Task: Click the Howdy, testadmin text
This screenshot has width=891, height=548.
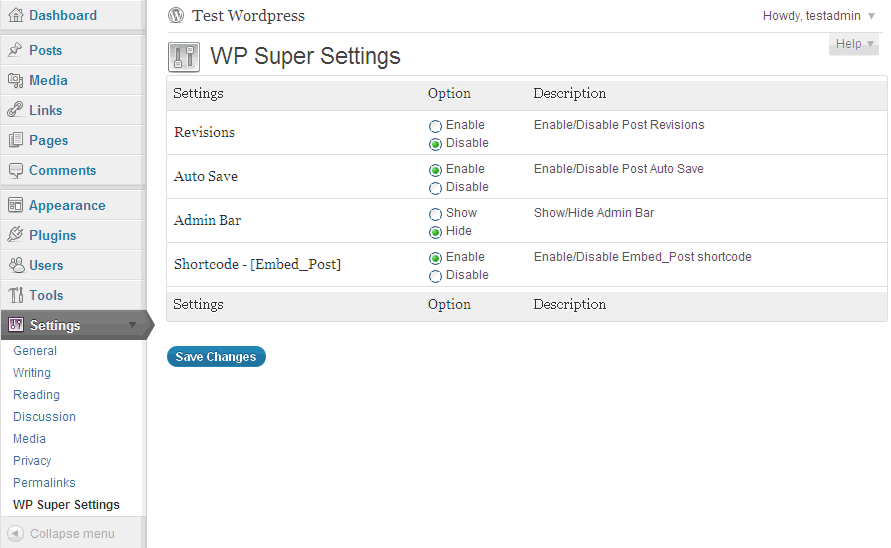Action: tap(811, 16)
